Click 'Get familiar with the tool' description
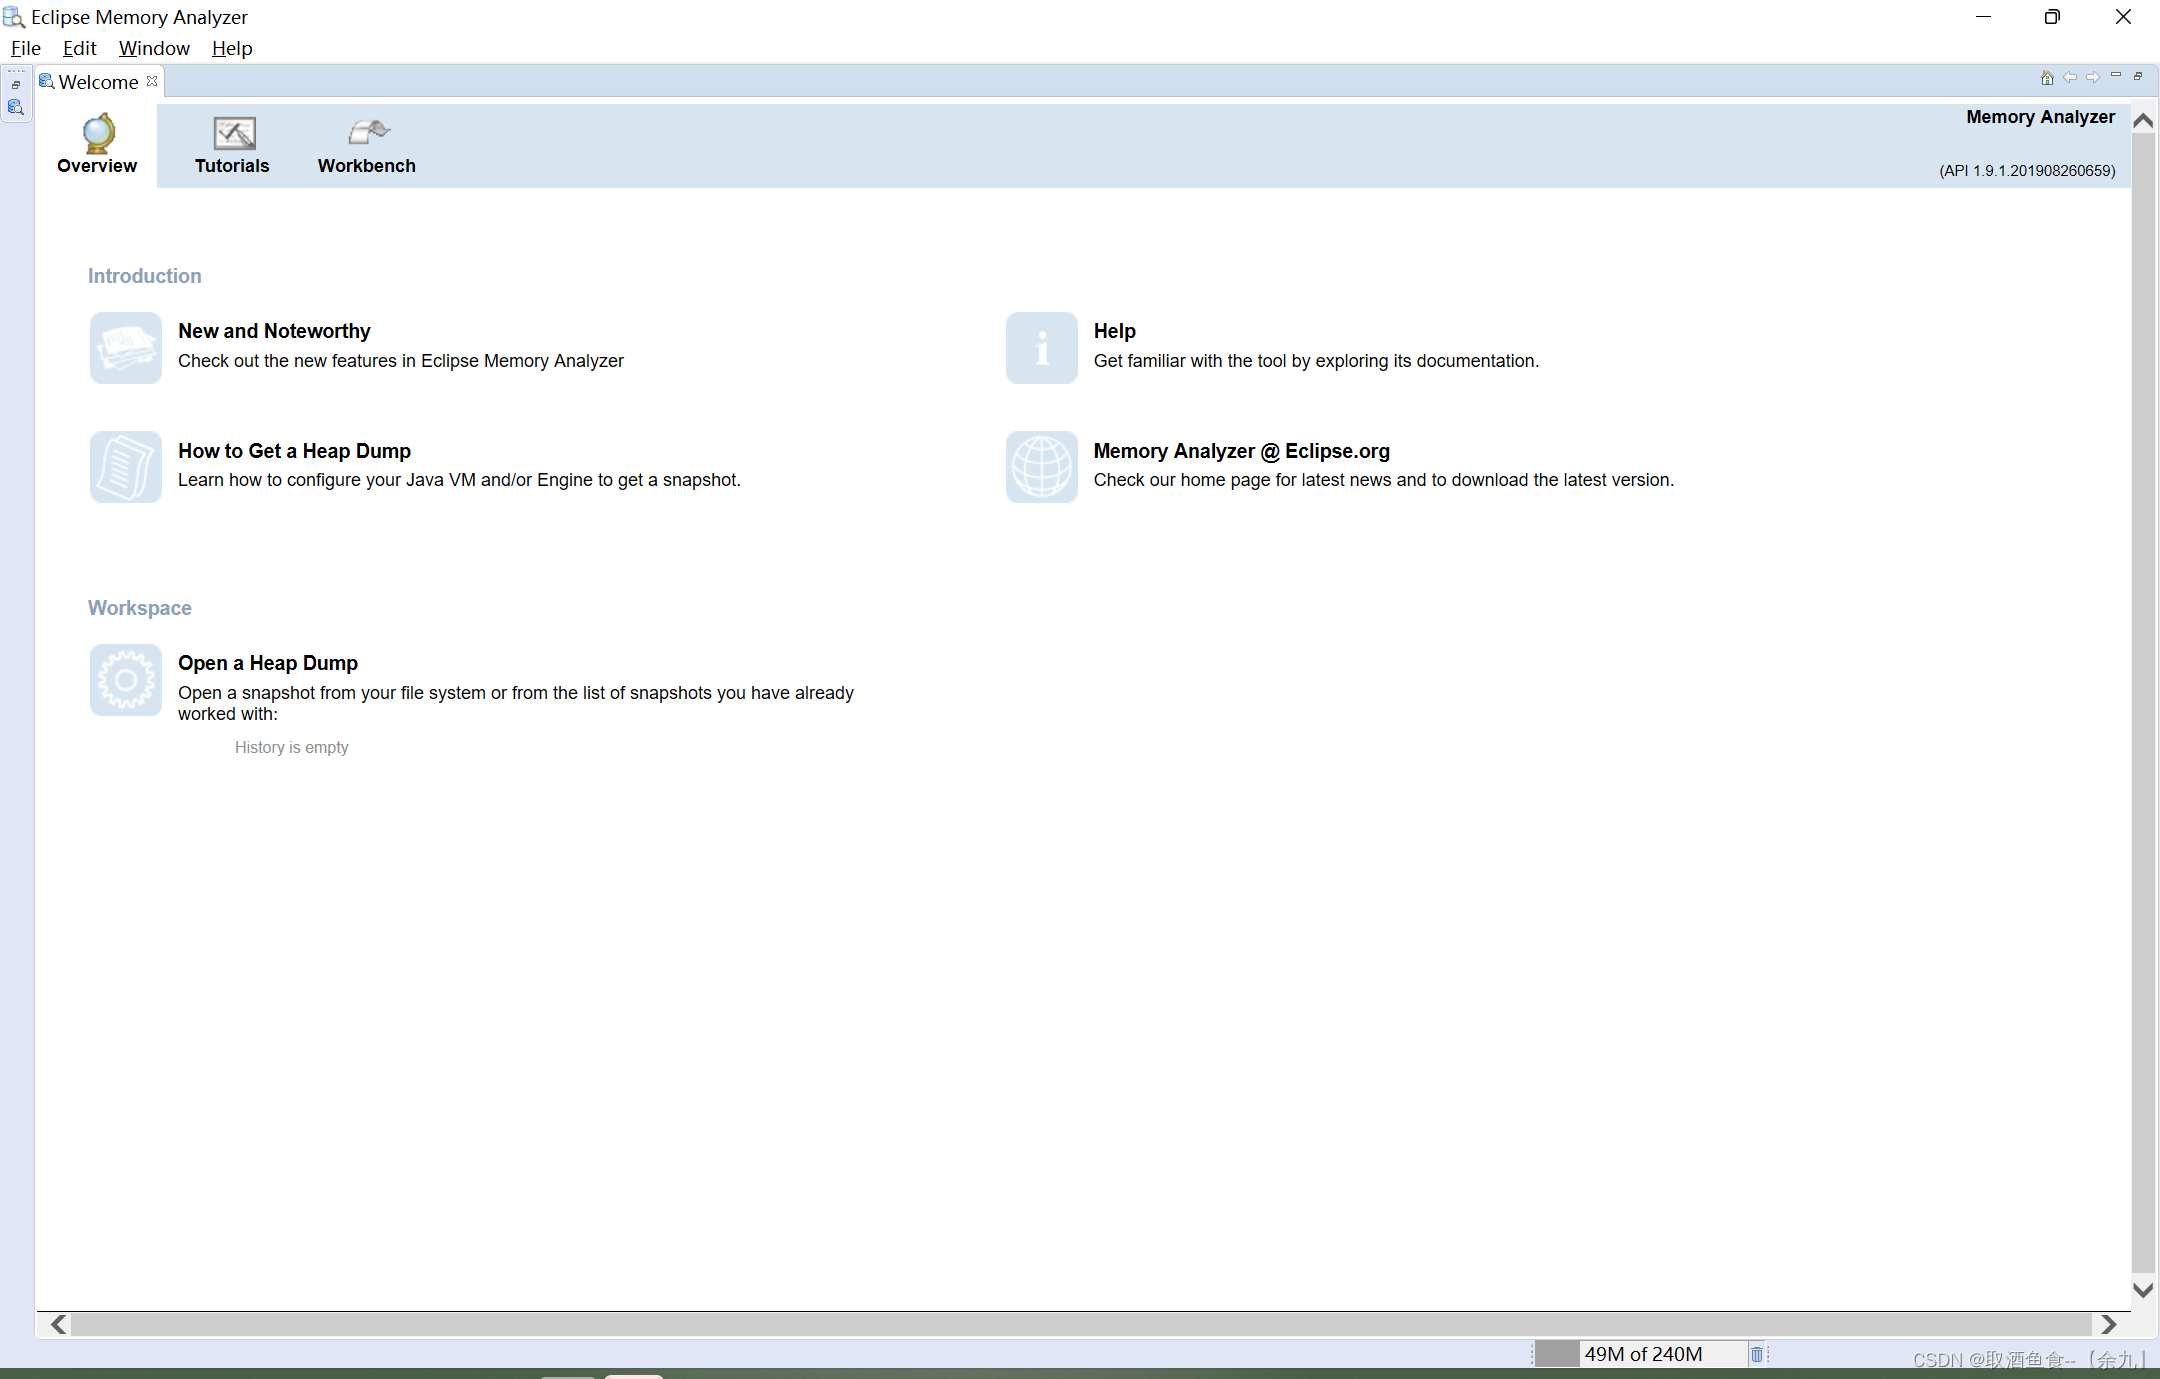Screen dimensions: 2160x1379 click(1316, 361)
